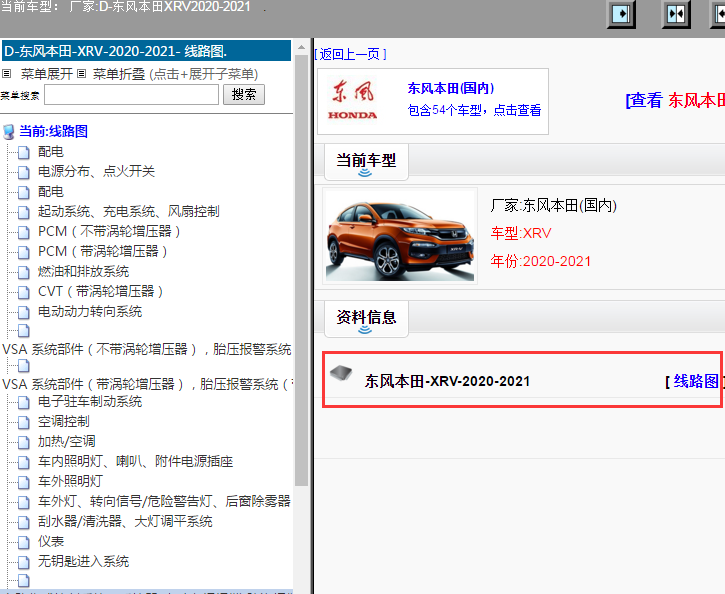Image resolution: width=725 pixels, height=594 pixels.
Task: Open VSA 系统部件（带涡轮增压器）item
Action: [x=147, y=385]
